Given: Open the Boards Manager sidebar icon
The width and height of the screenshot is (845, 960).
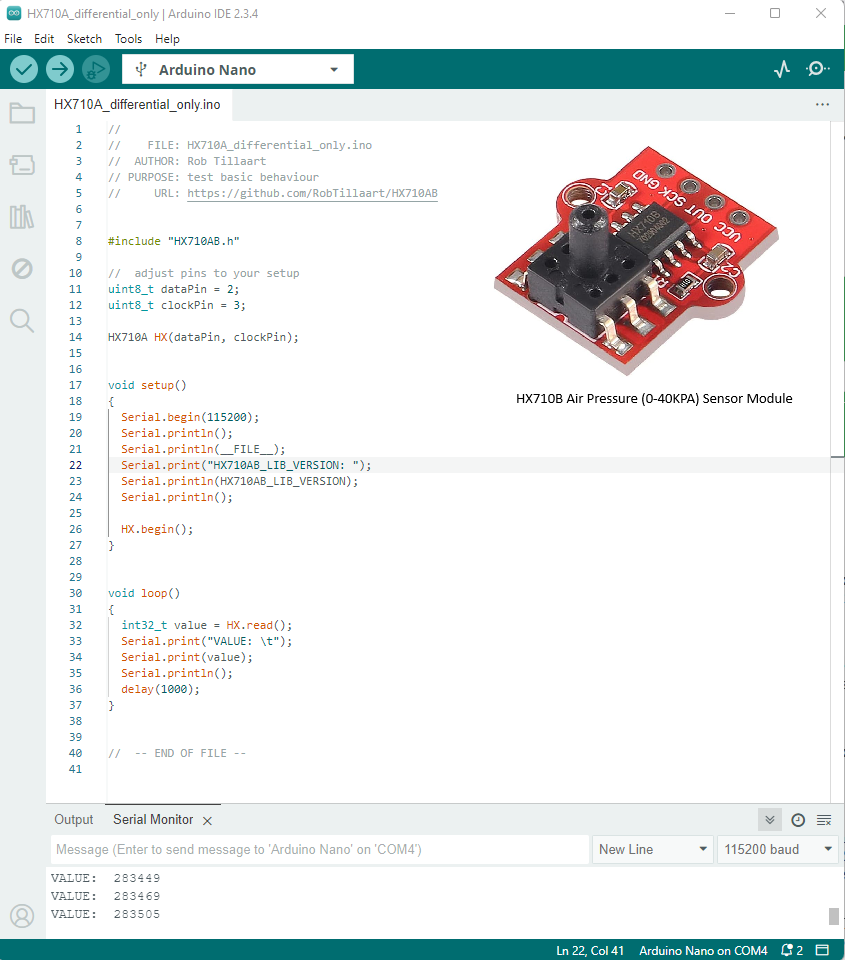Looking at the screenshot, I should click(x=22, y=165).
